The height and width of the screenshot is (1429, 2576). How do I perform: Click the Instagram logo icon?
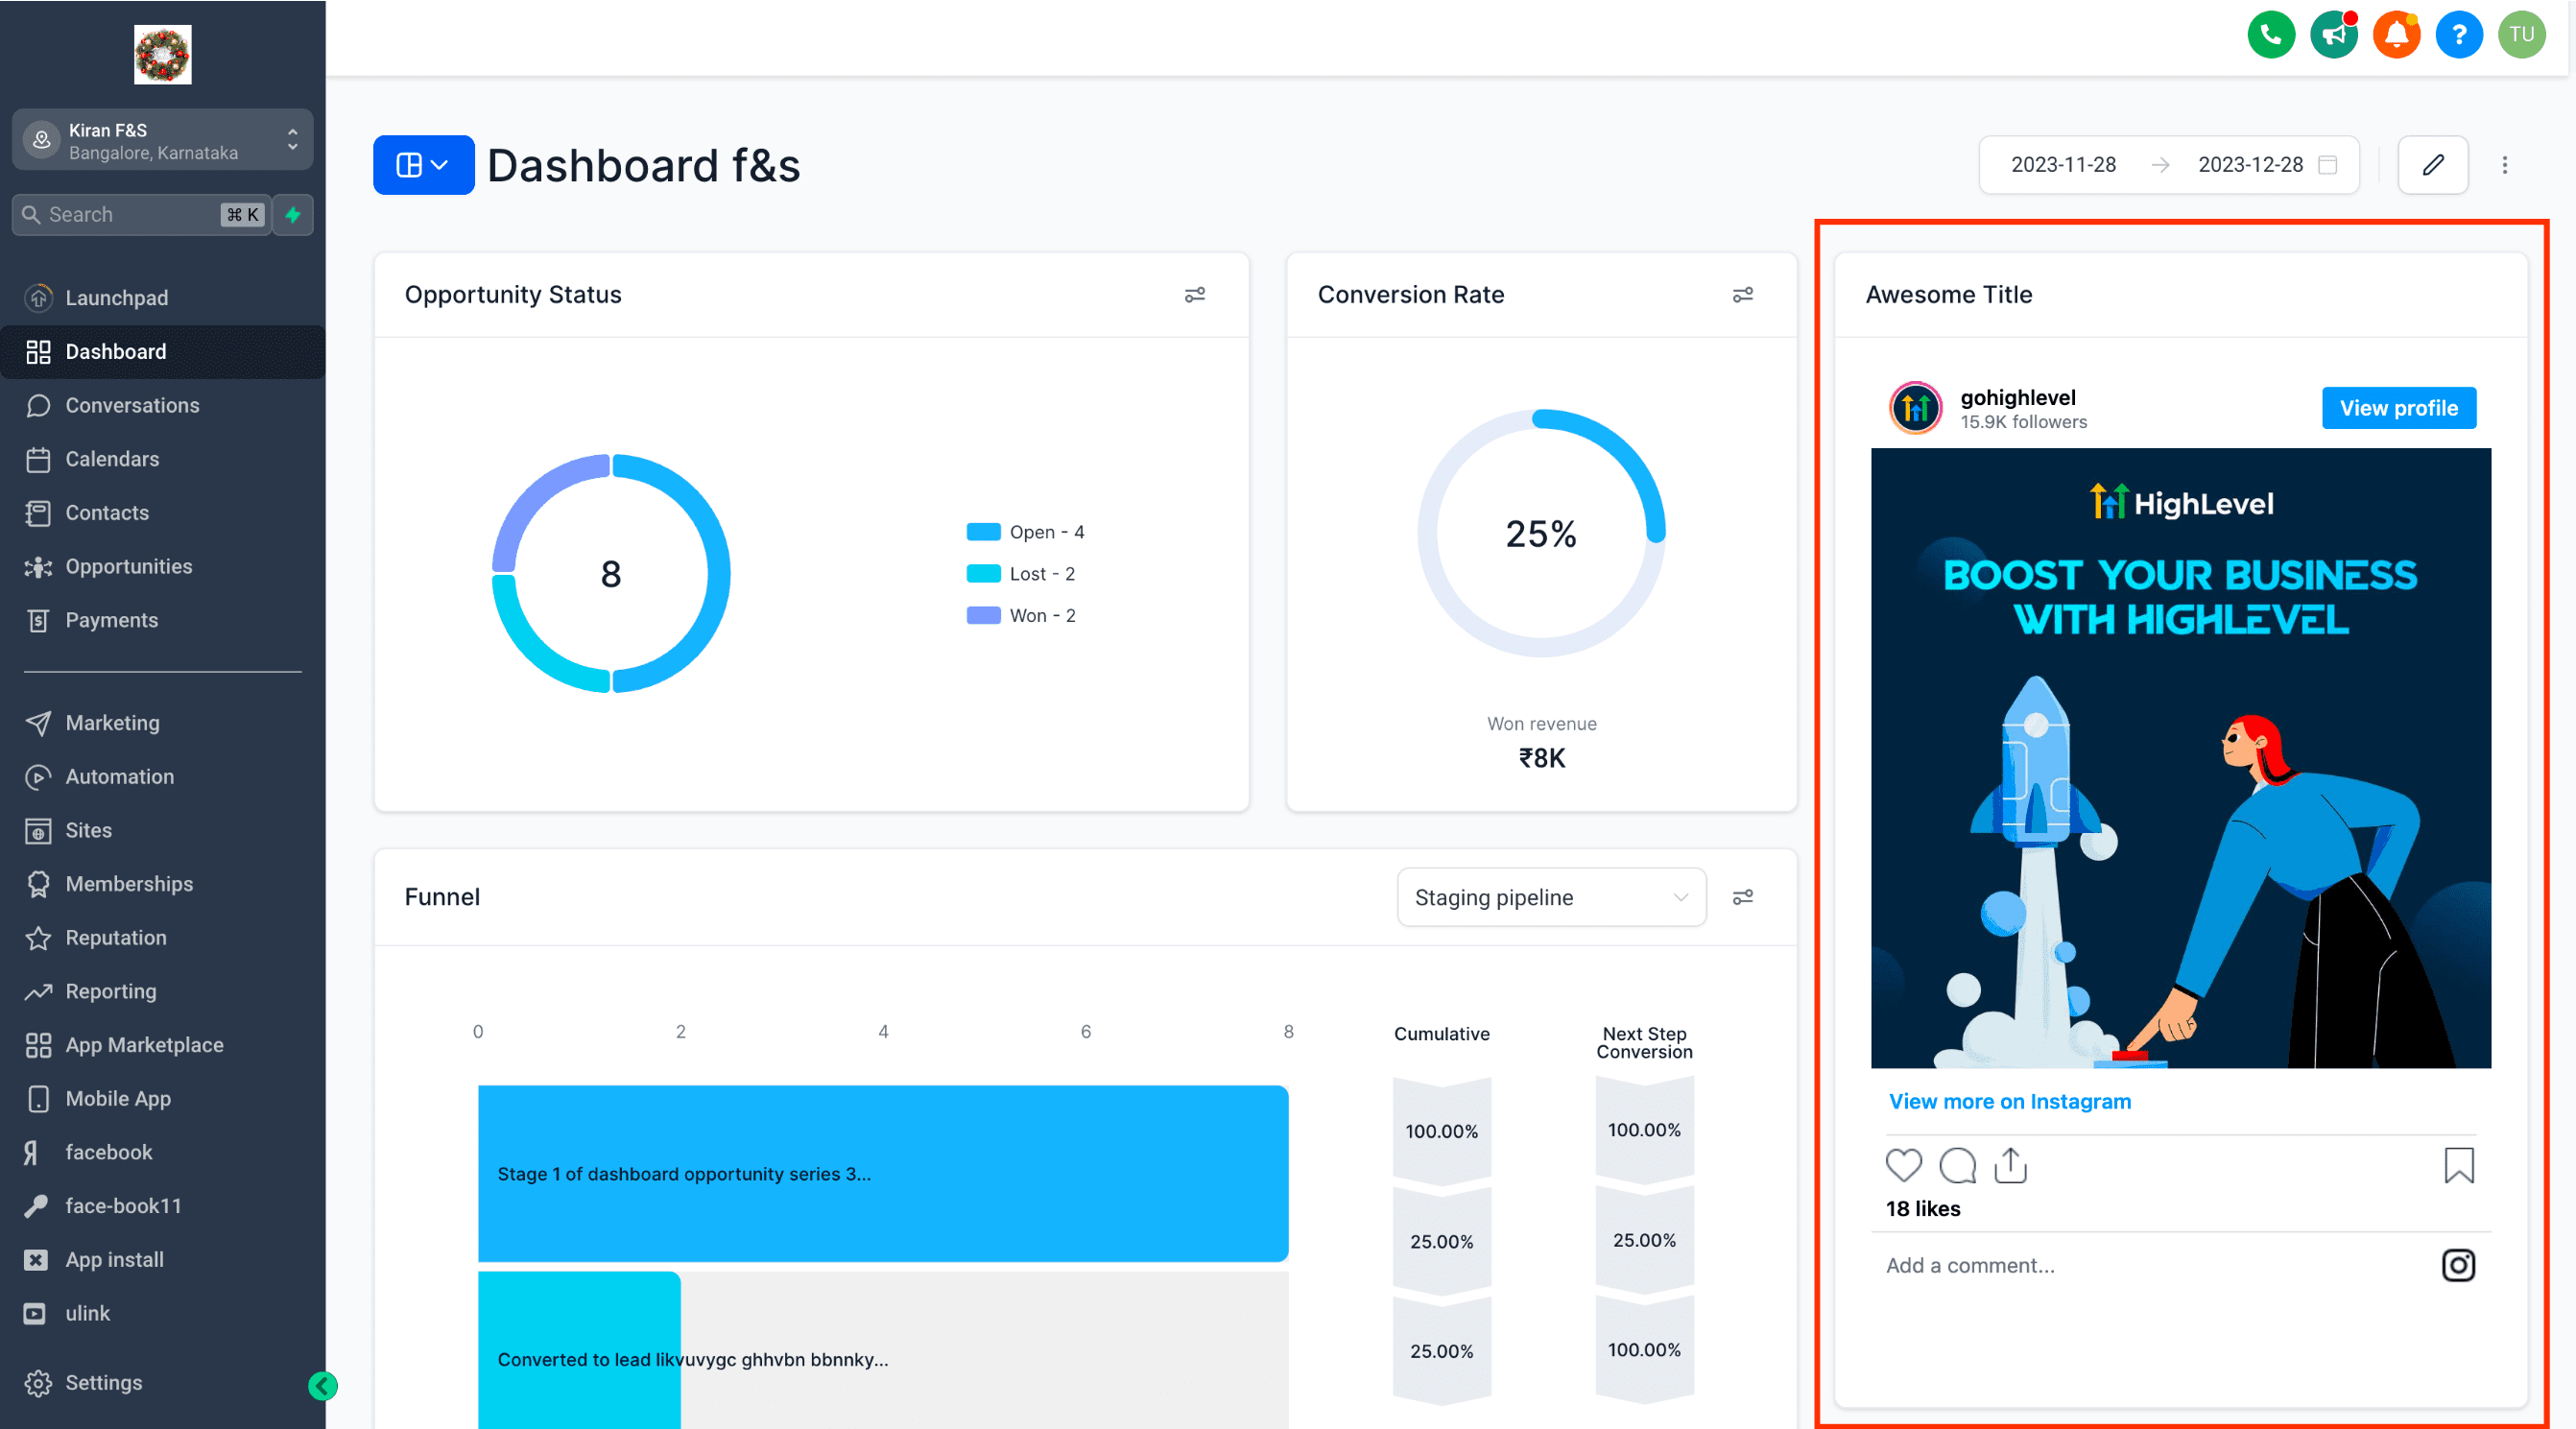pos(2458,1266)
